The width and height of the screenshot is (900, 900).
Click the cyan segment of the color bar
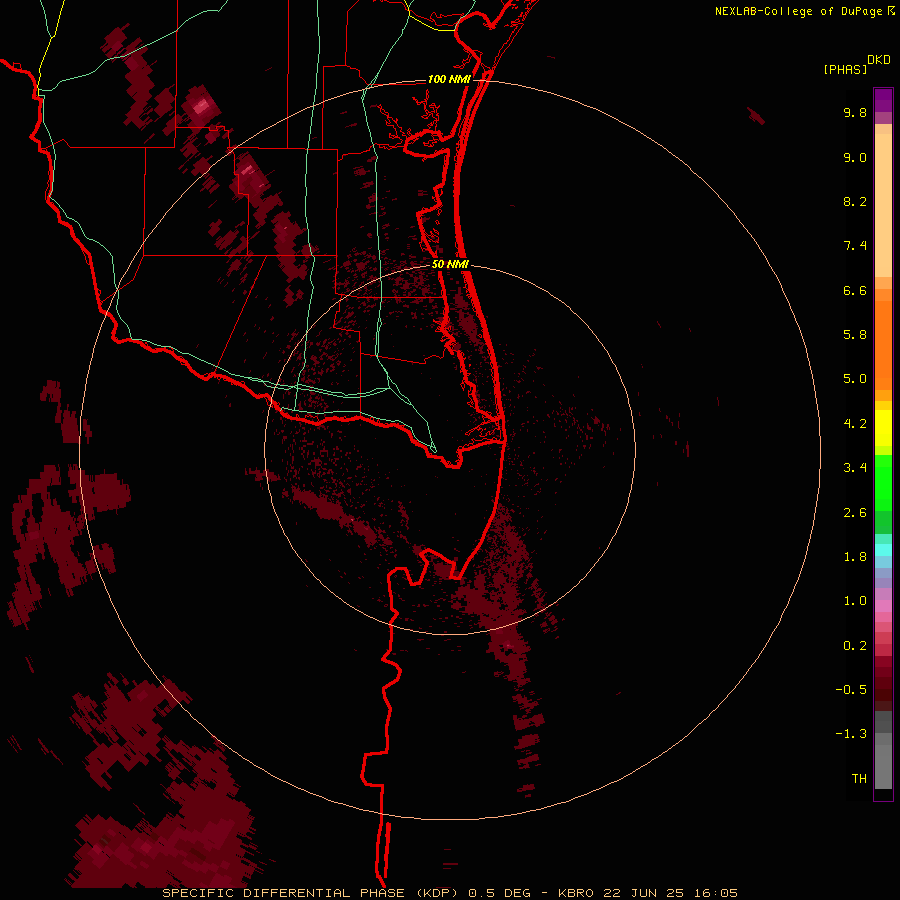tap(883, 550)
